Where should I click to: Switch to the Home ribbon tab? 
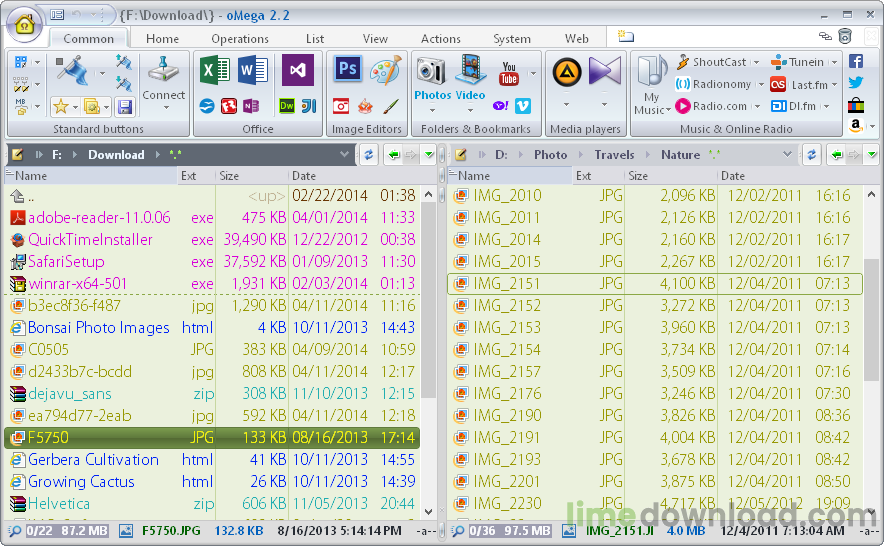[x=162, y=38]
